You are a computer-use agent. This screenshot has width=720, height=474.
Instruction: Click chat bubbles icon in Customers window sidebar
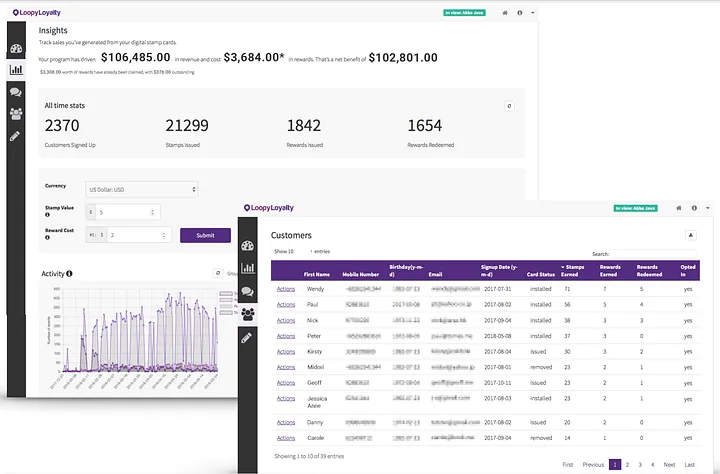(x=248, y=291)
